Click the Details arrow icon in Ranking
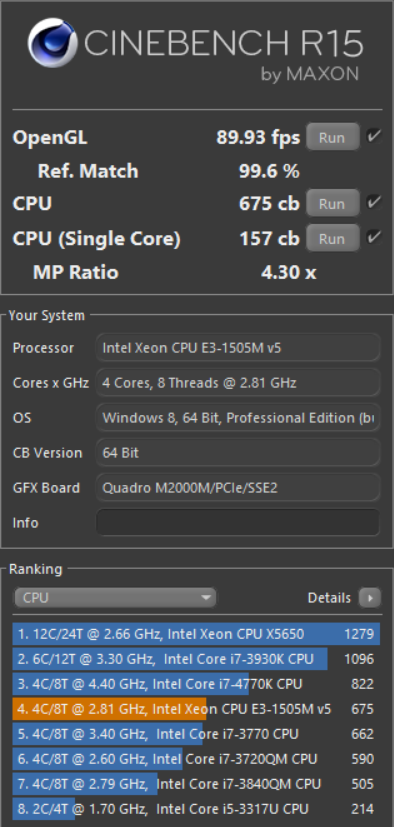 pos(370,598)
